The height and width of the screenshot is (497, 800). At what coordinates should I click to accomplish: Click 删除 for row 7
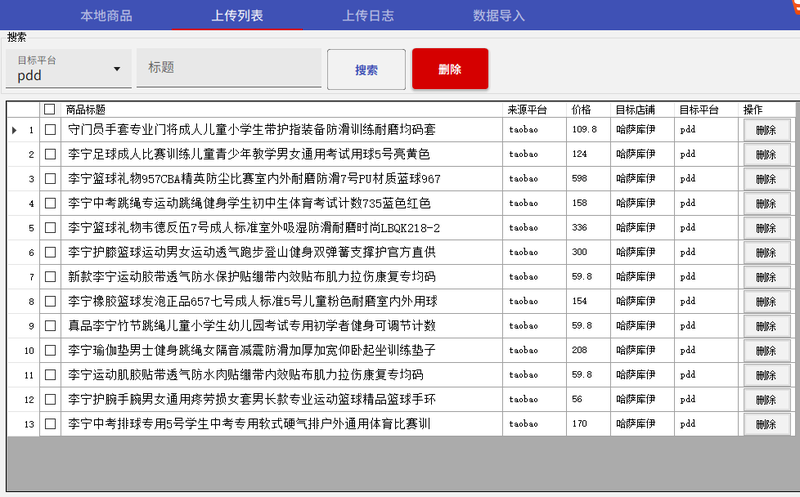766,277
